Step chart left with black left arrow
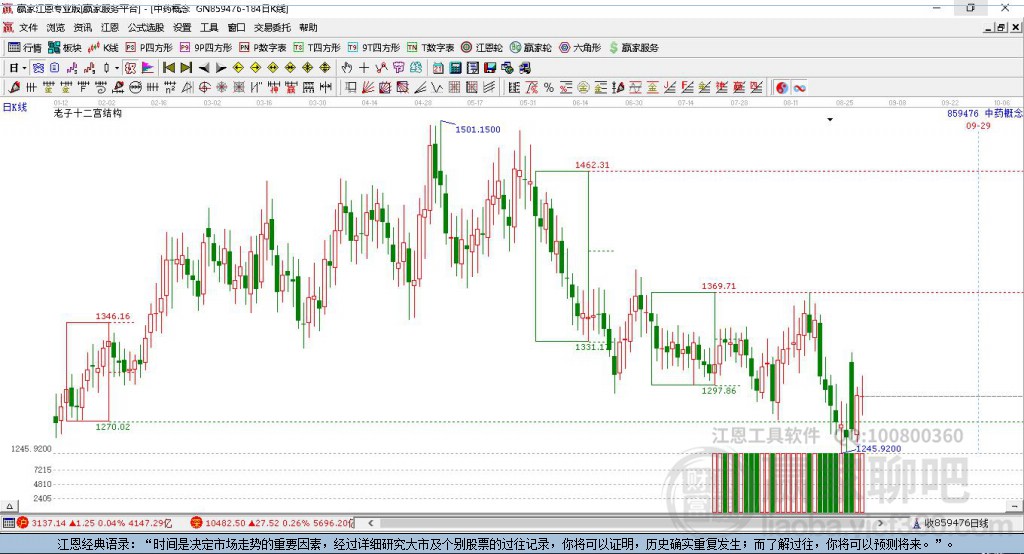1024x554 pixels. (x=204, y=68)
